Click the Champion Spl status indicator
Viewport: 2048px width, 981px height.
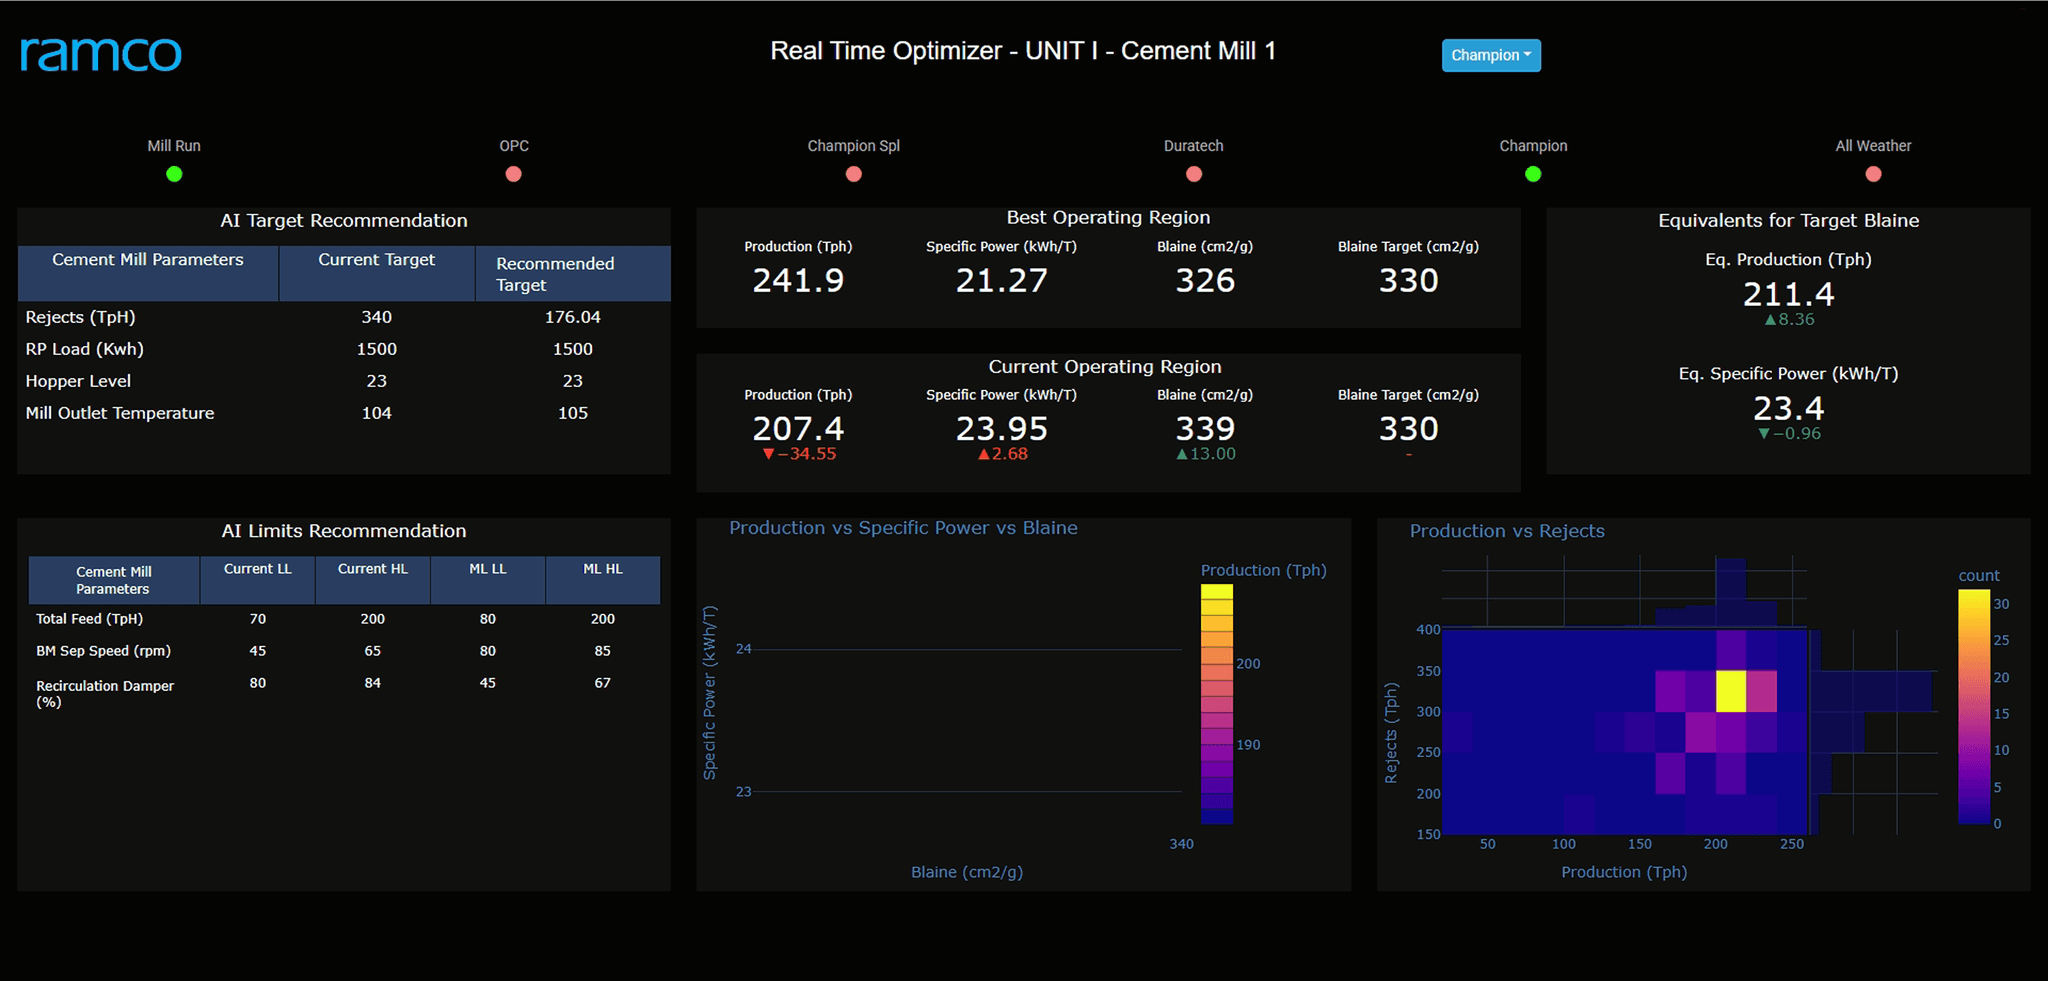coord(854,174)
